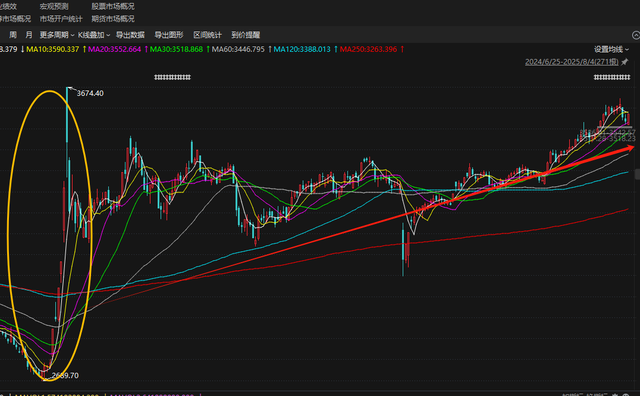640x396 pixels.
Task: Click the pin icon beside the date range
Action: 624,62
